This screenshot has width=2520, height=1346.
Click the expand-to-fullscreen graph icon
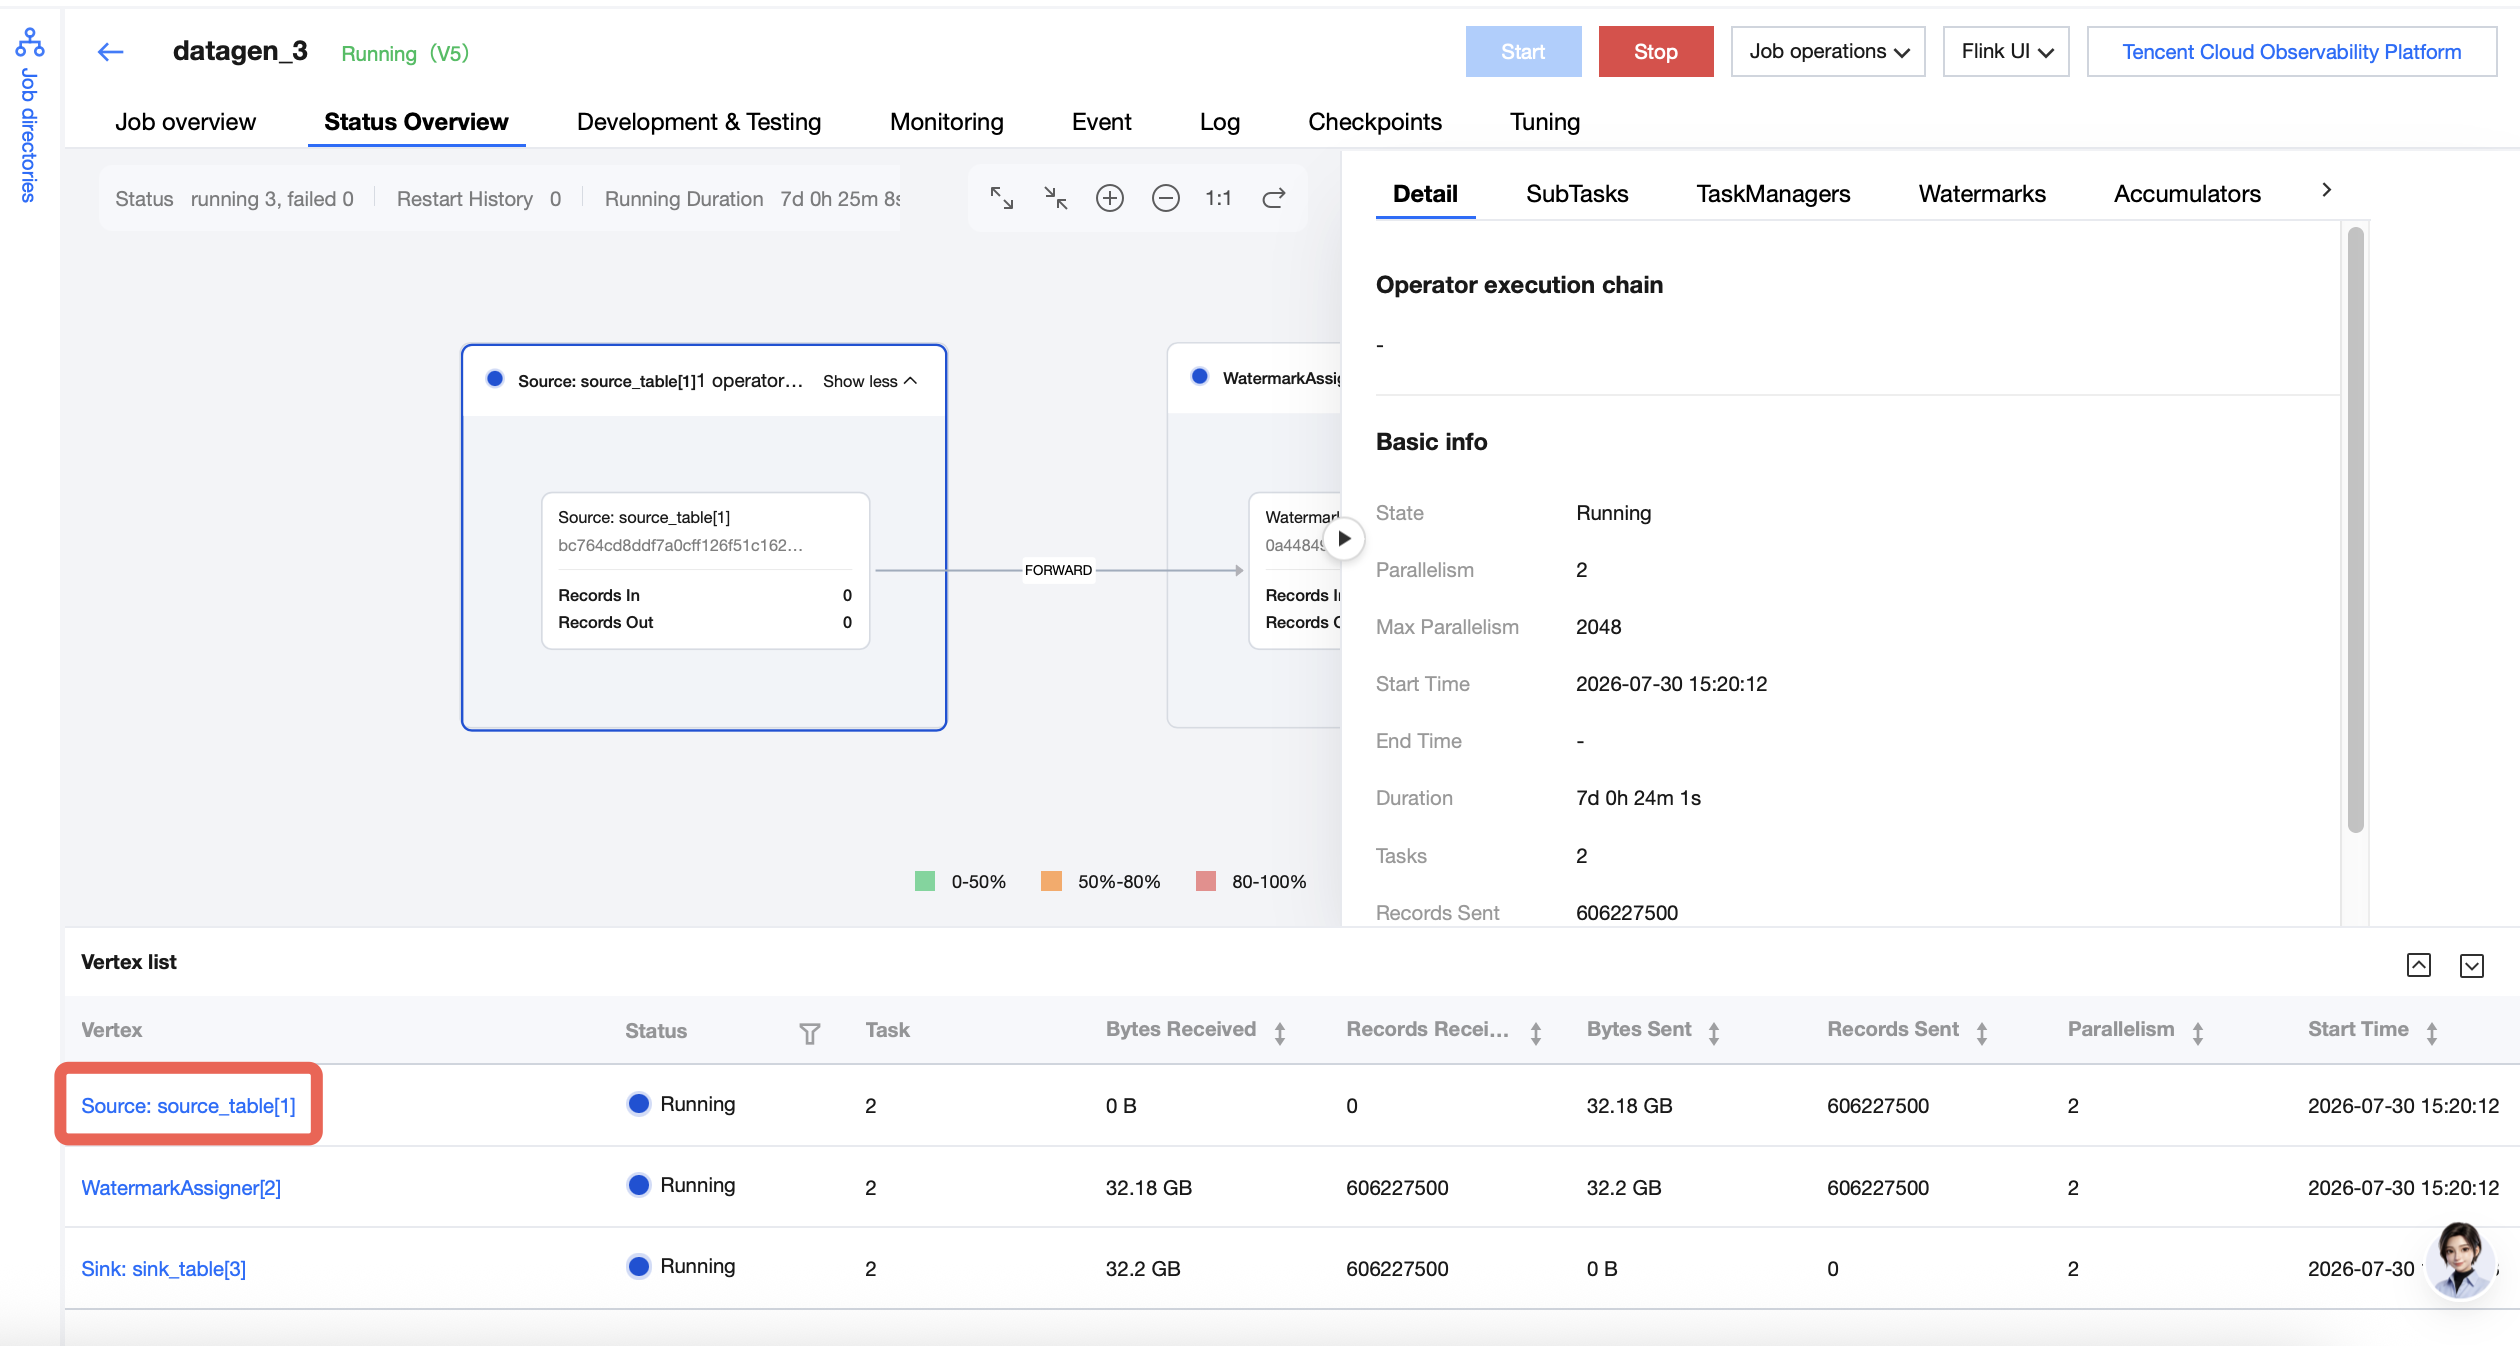coord(1002,198)
